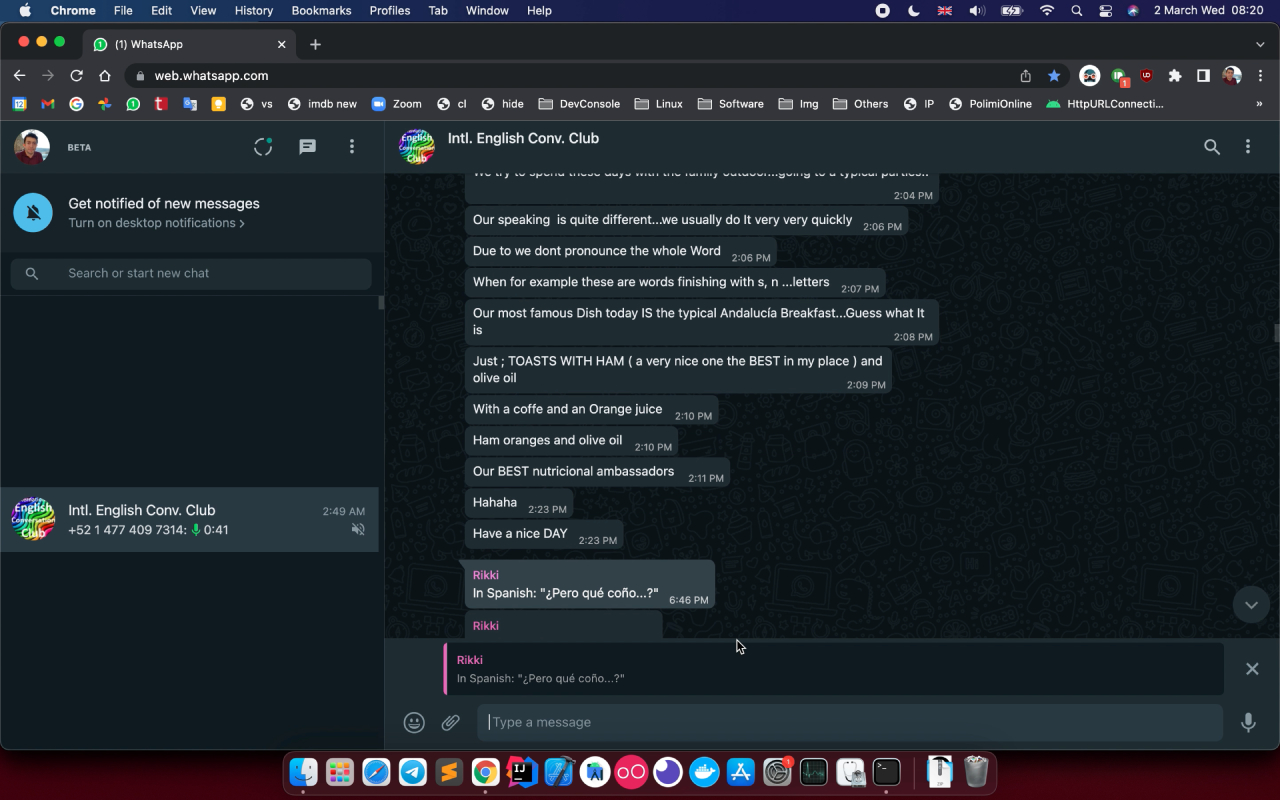Open the Google Calendar bookmark icon

coord(19,104)
